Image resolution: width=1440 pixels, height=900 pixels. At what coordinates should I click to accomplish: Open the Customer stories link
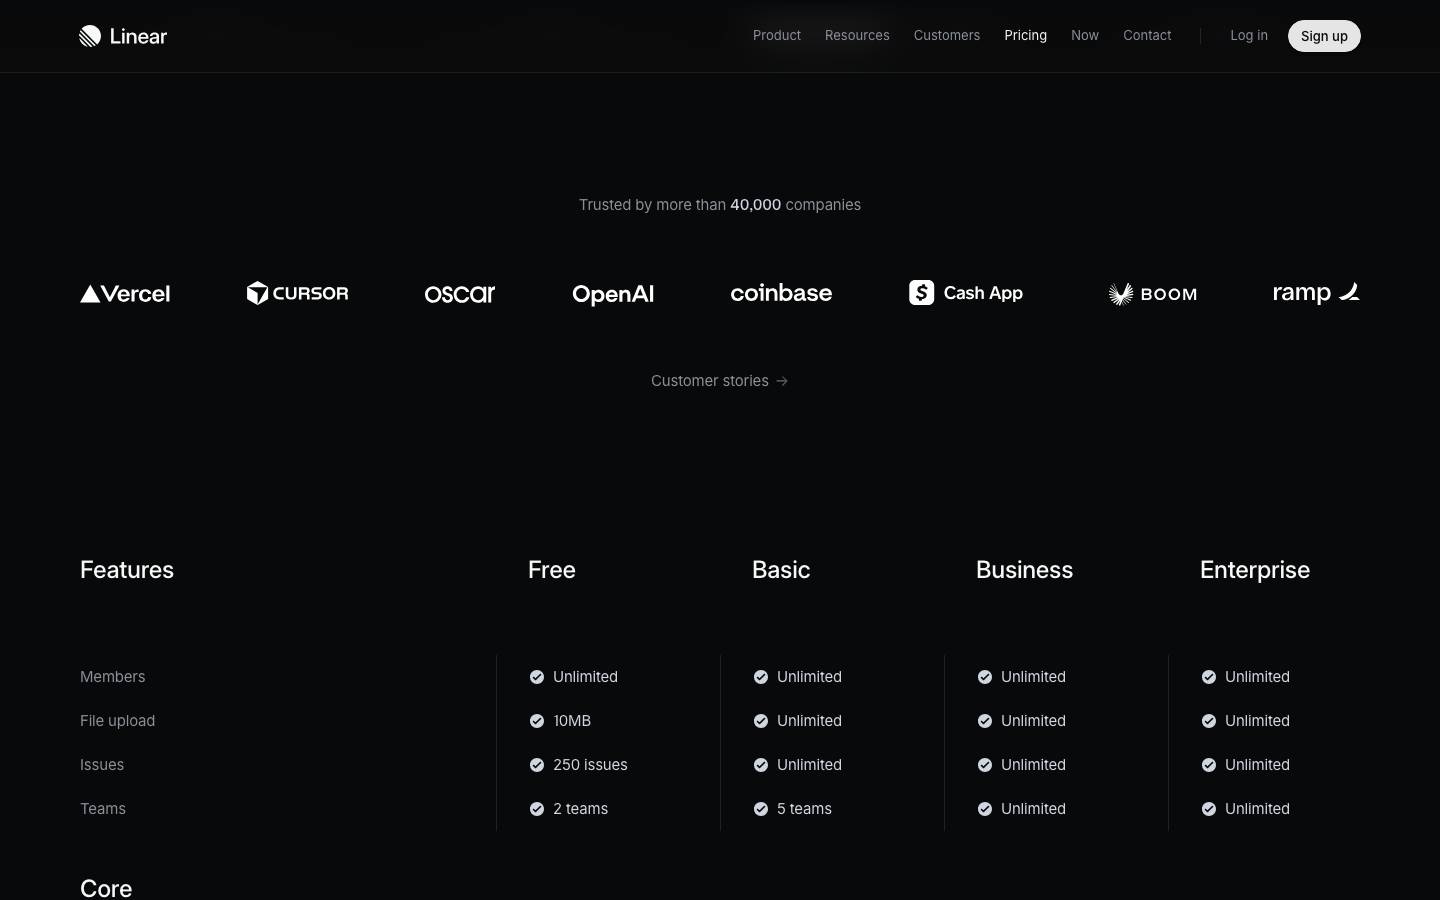pos(720,381)
